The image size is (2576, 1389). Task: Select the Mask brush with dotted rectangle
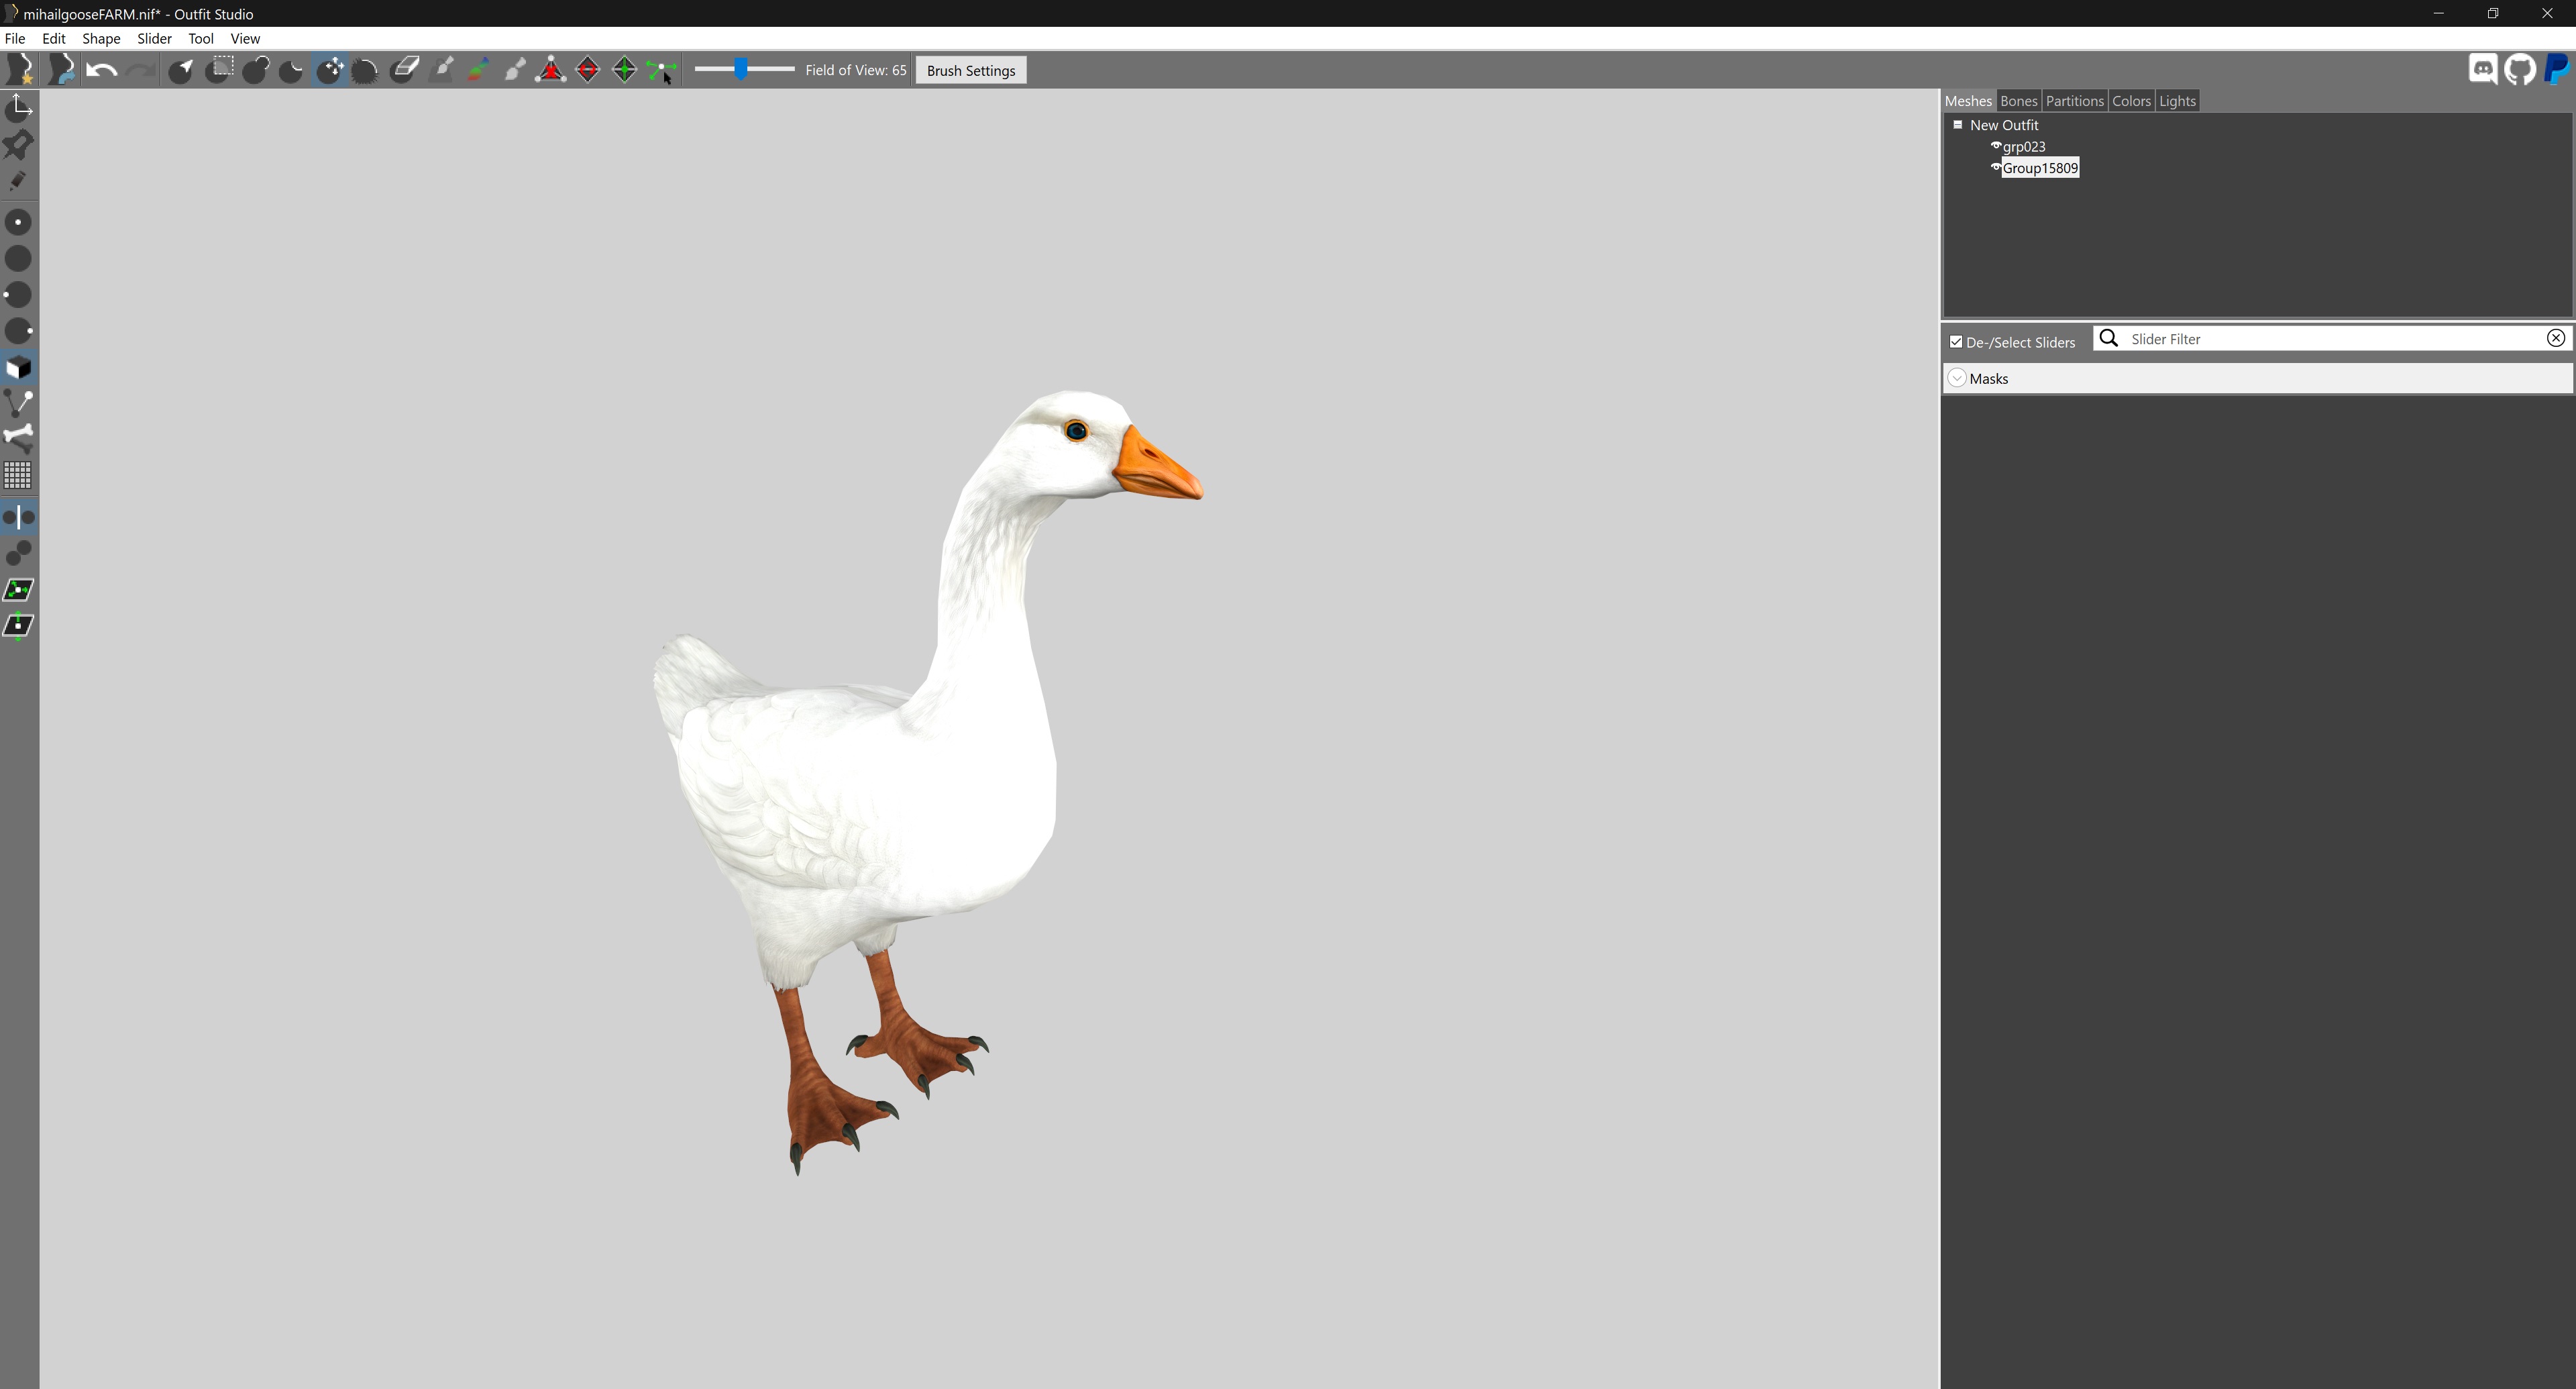(x=220, y=70)
